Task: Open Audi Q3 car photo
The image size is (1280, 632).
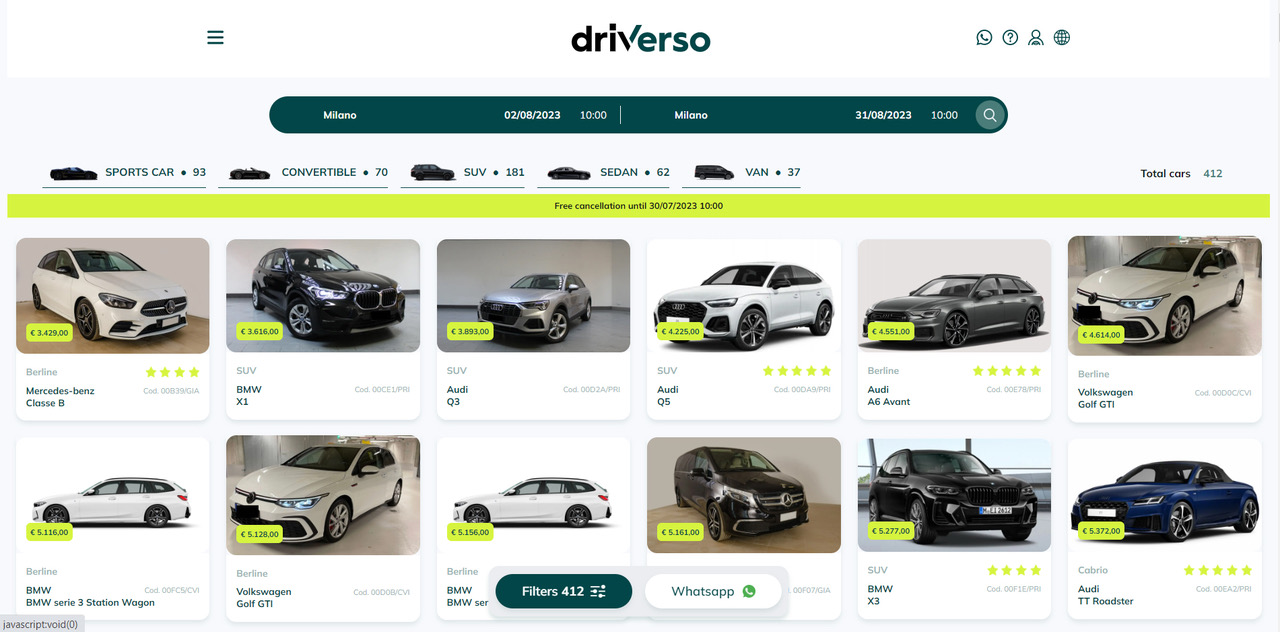Action: [x=534, y=296]
